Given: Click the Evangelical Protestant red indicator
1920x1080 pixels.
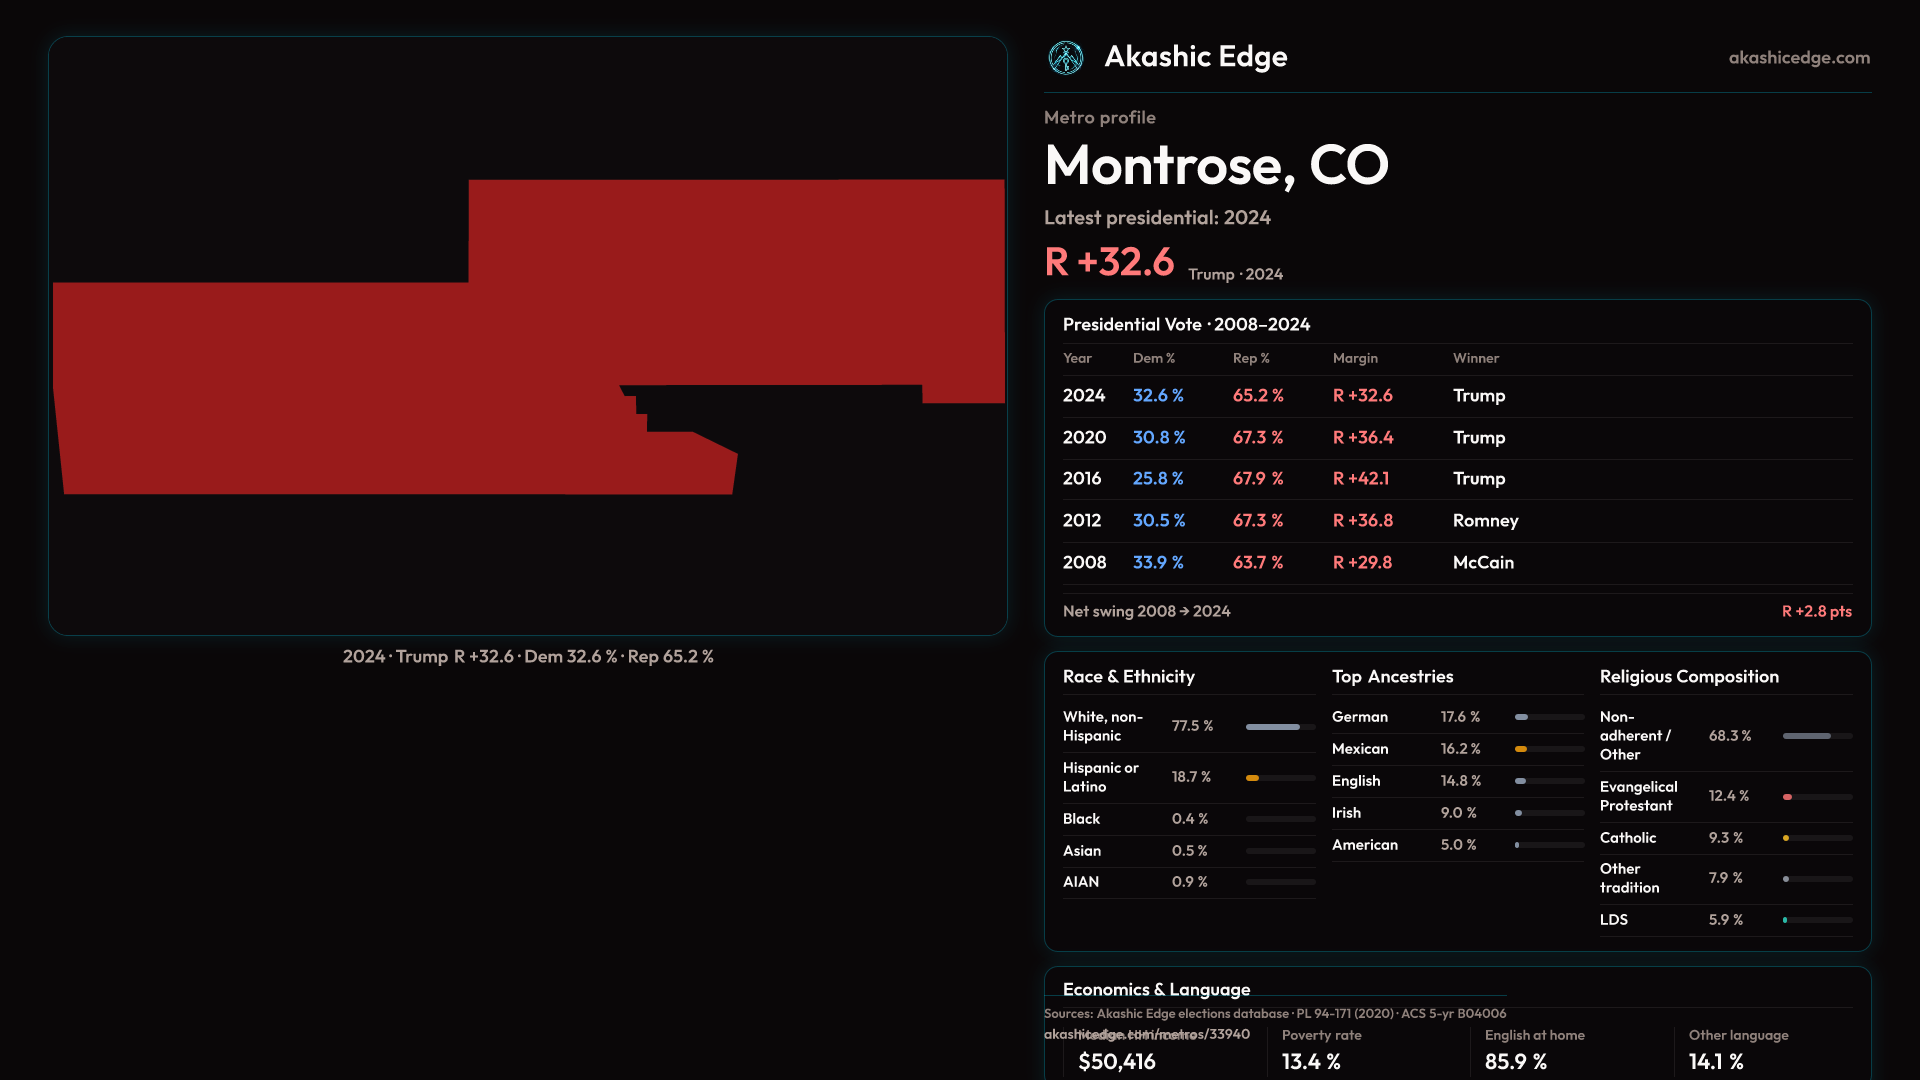Looking at the screenshot, I should tap(1787, 797).
